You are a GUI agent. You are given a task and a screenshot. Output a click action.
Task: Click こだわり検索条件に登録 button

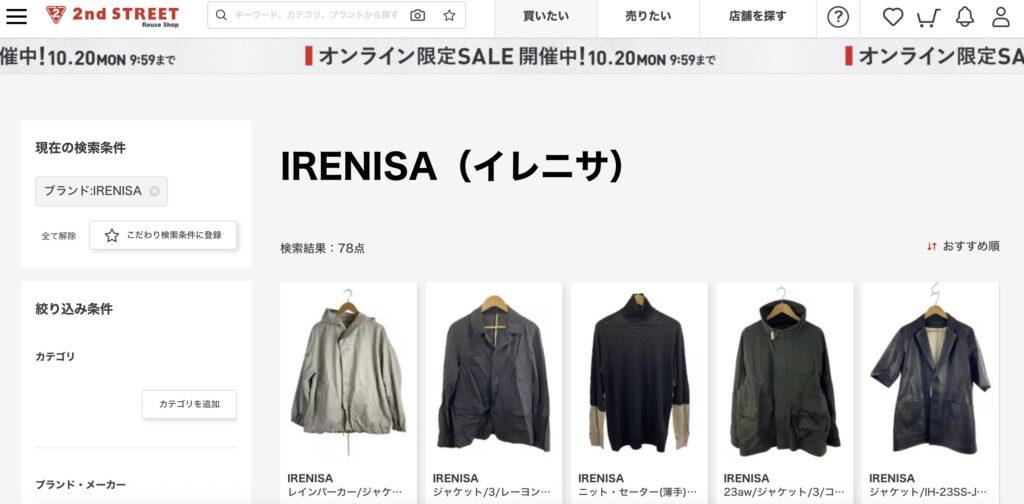(x=163, y=235)
